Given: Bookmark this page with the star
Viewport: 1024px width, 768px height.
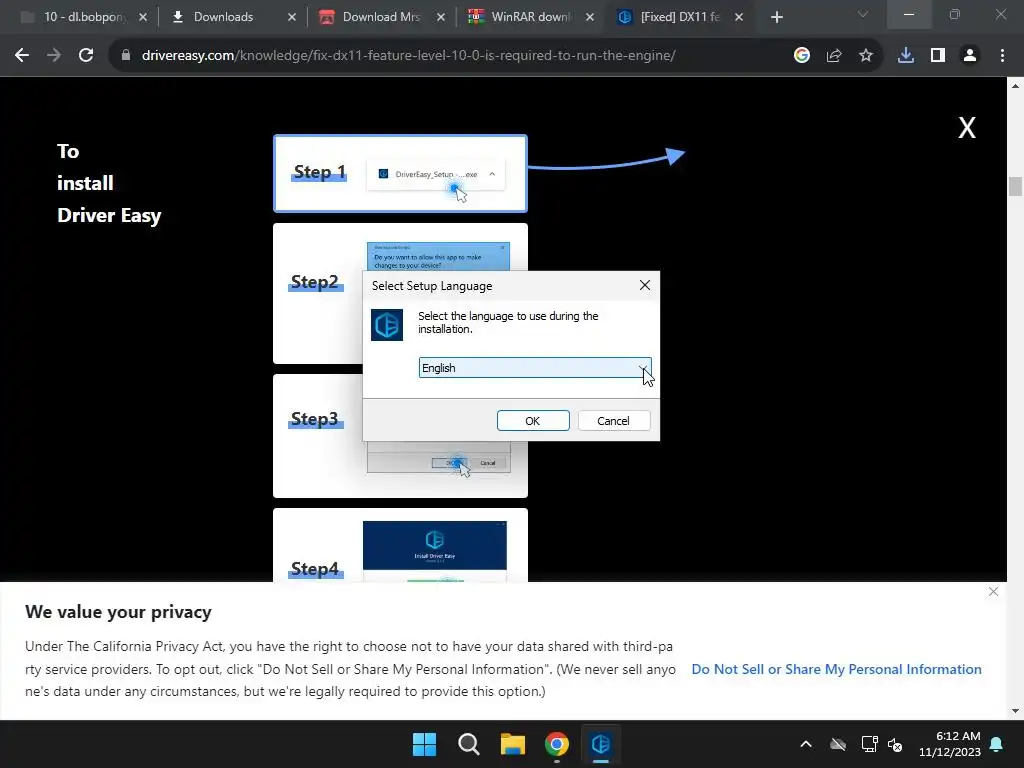Looking at the screenshot, I should tap(866, 56).
